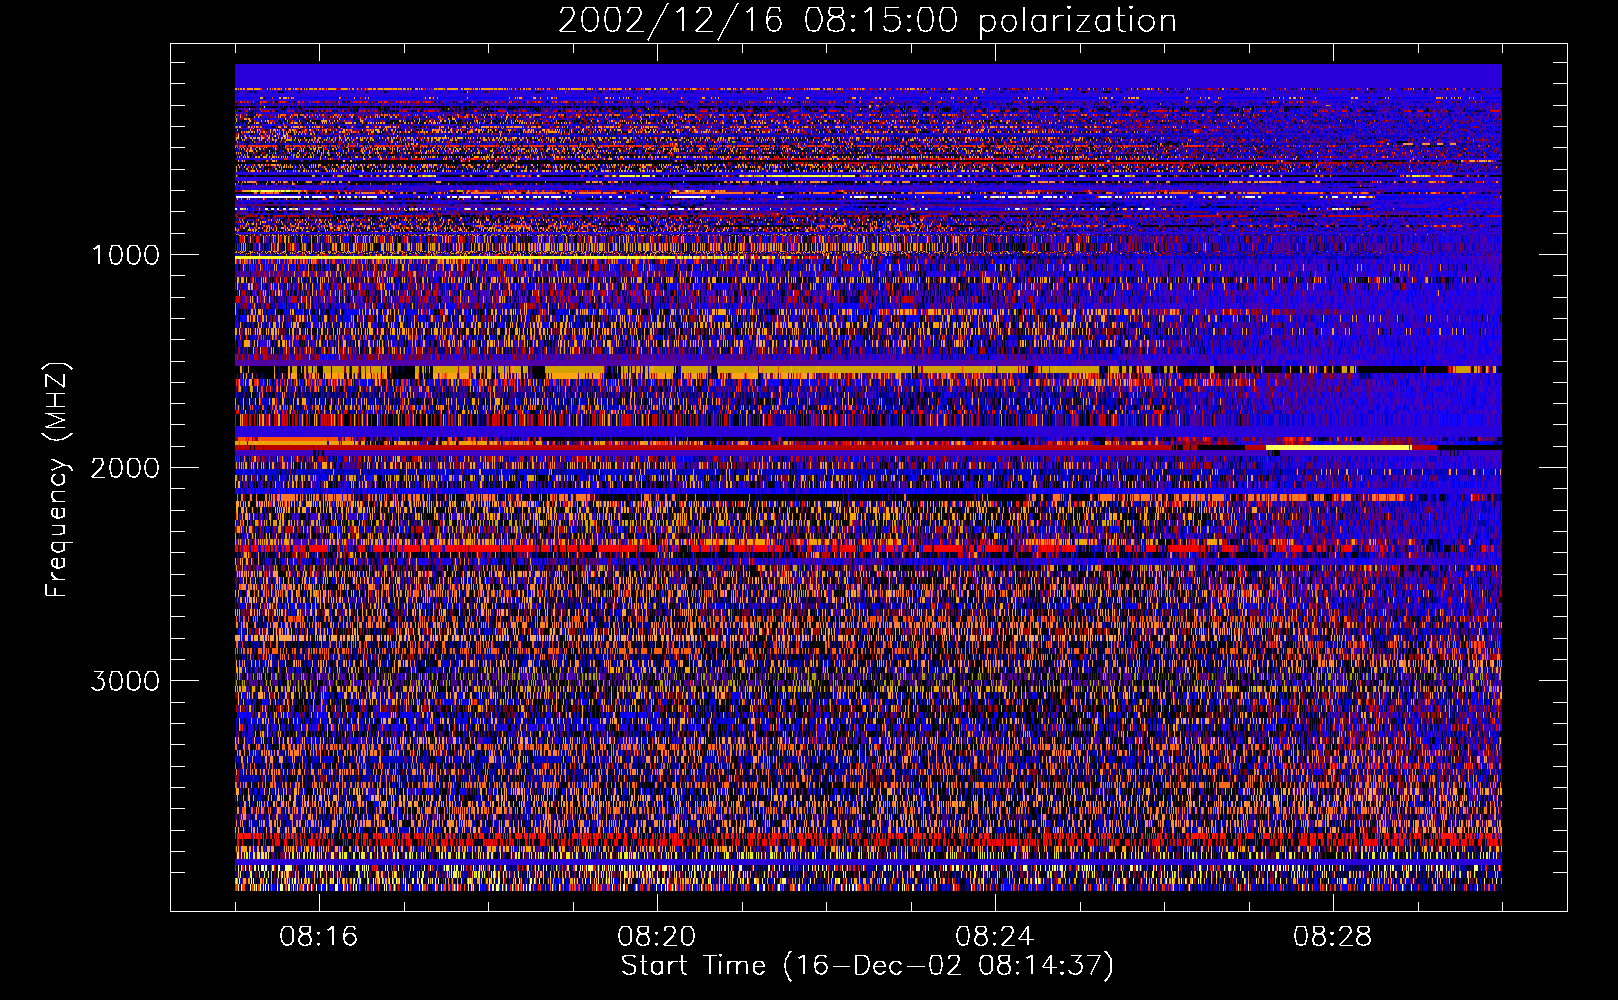Click the bright yellow-white streak near 1900 MHz

coord(1338,447)
